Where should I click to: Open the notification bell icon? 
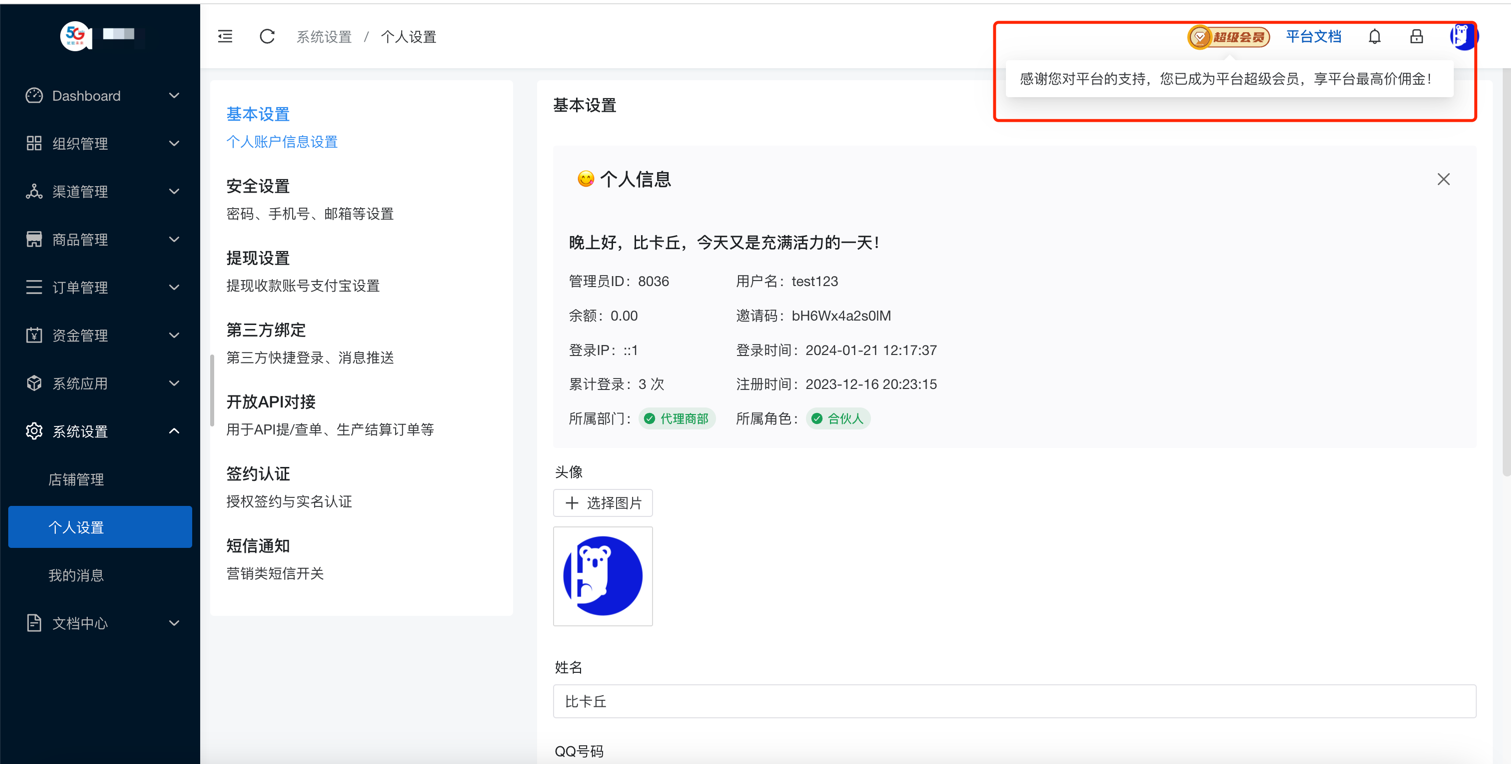tap(1375, 36)
